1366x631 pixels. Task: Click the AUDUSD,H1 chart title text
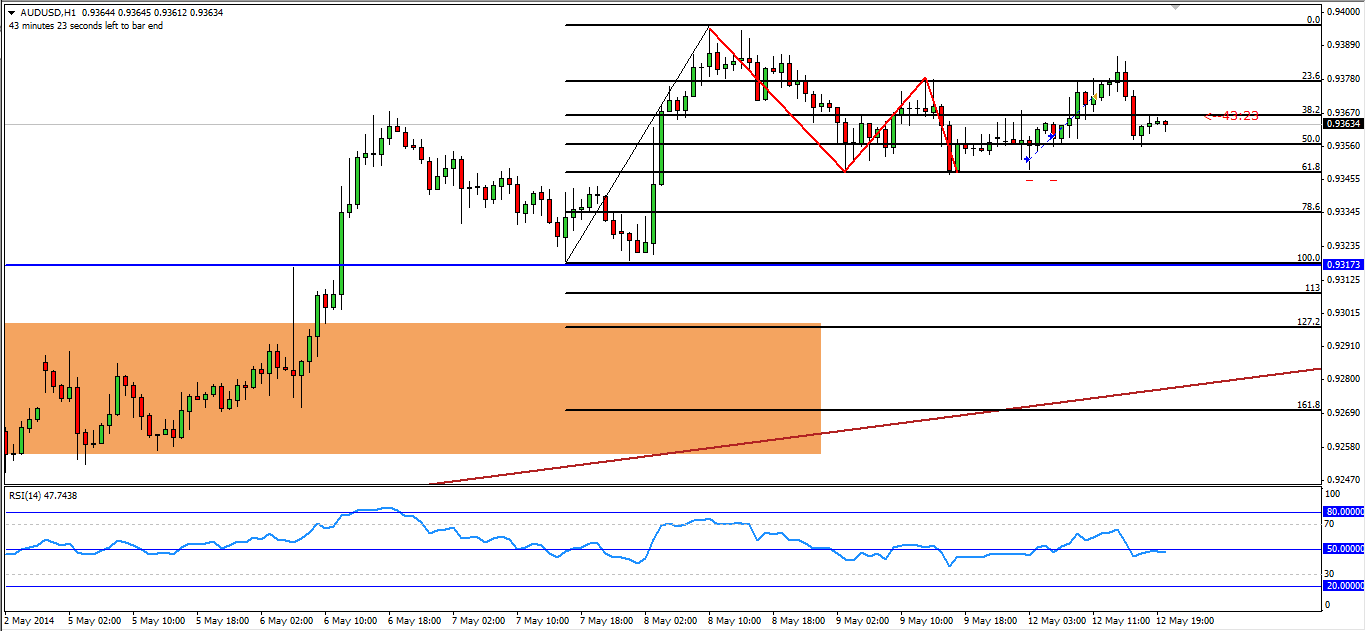46,13
